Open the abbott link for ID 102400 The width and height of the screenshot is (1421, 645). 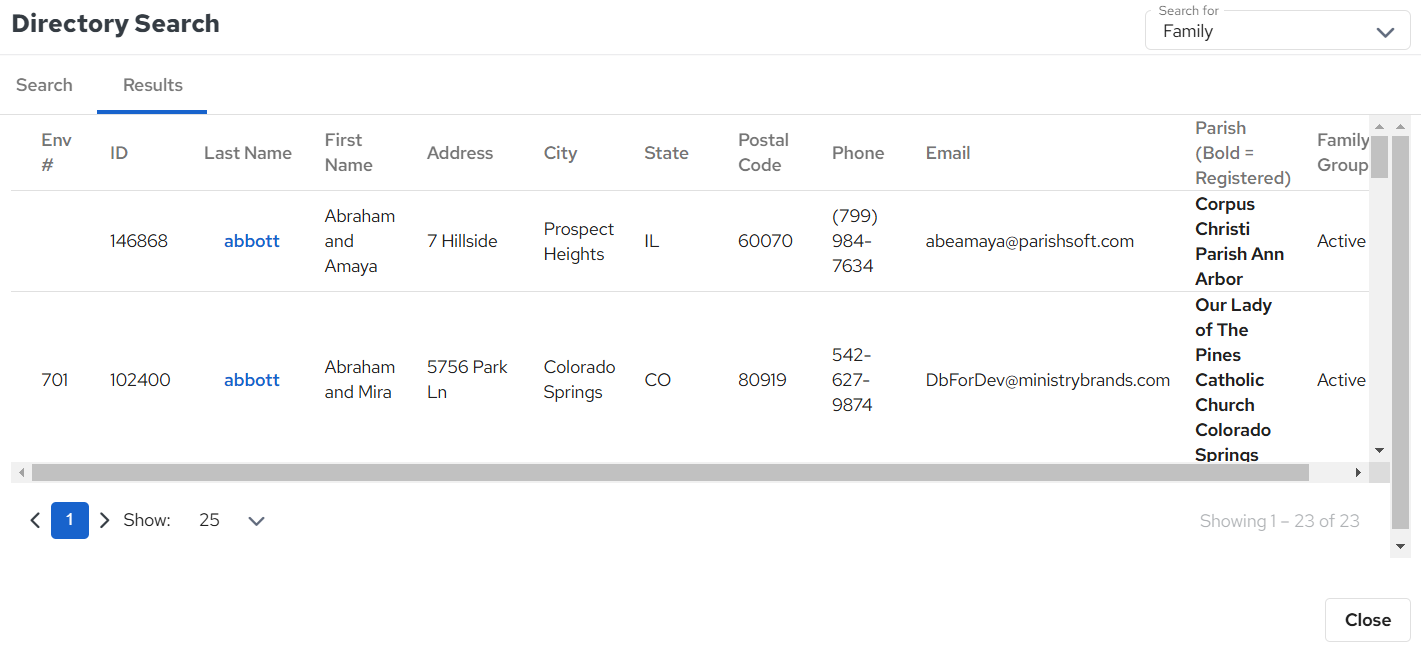251,380
